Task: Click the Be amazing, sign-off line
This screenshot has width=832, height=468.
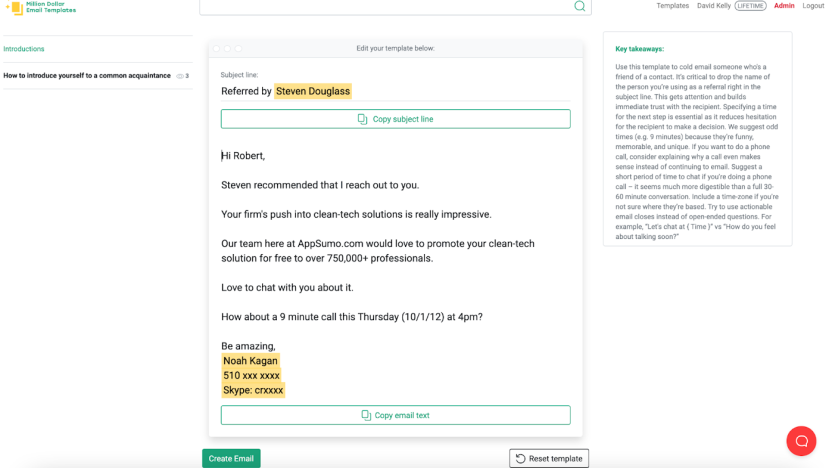Action: point(248,346)
